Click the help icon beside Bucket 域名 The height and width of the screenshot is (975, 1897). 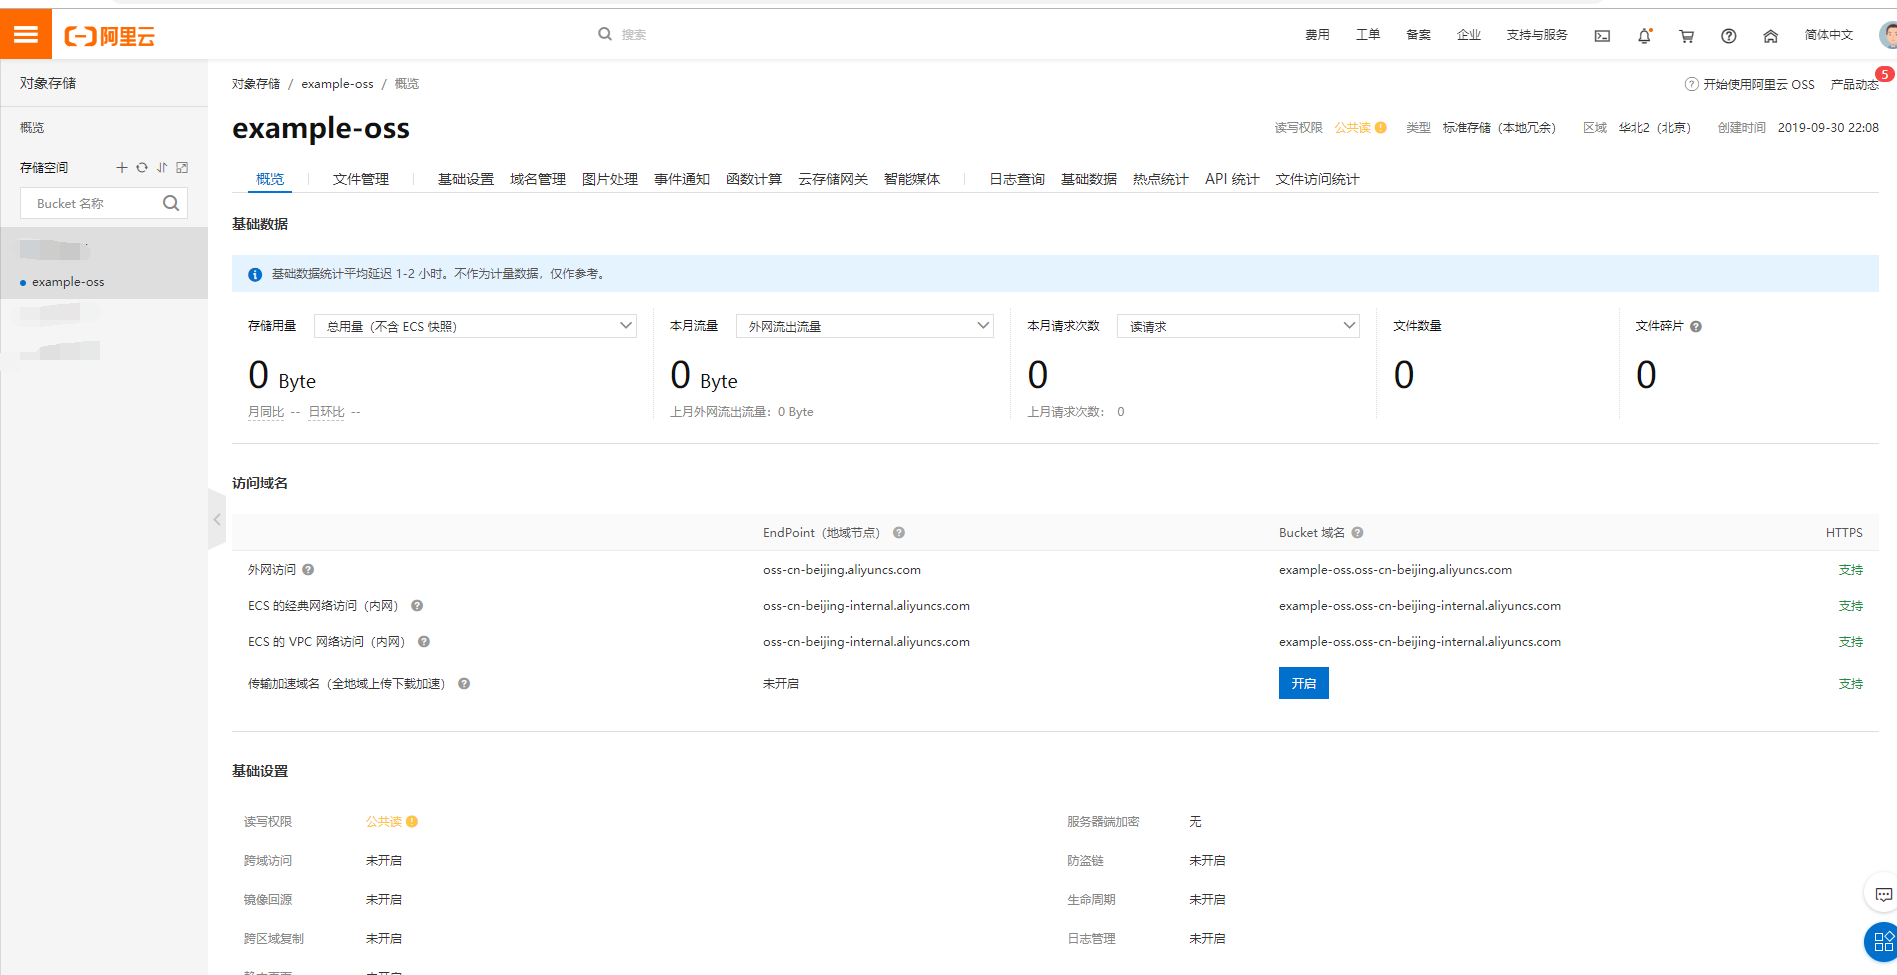click(1357, 533)
